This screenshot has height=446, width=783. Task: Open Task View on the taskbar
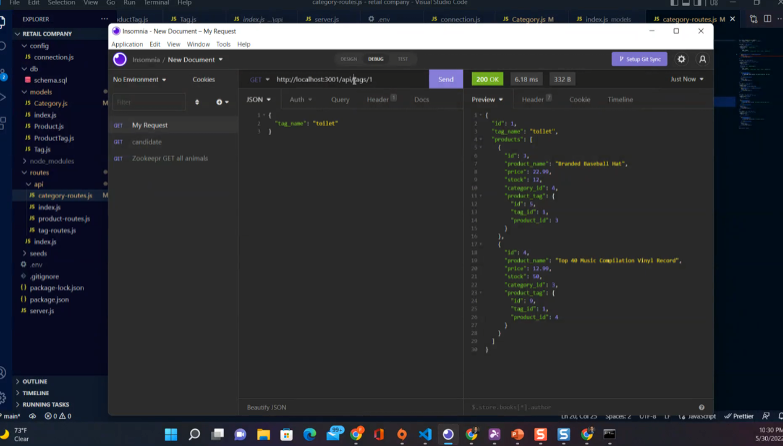(x=217, y=434)
